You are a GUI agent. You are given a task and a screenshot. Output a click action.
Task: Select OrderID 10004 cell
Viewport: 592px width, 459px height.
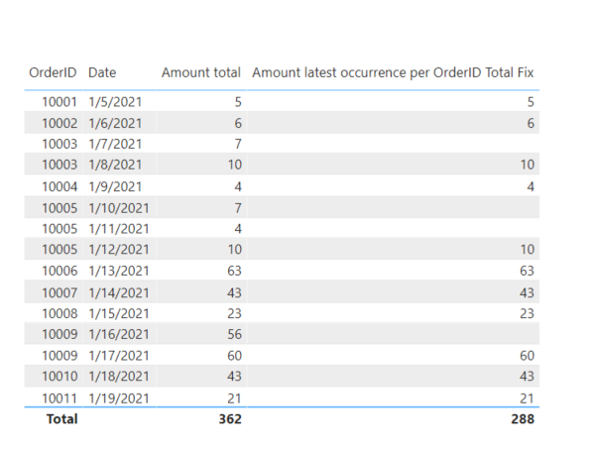(x=59, y=186)
